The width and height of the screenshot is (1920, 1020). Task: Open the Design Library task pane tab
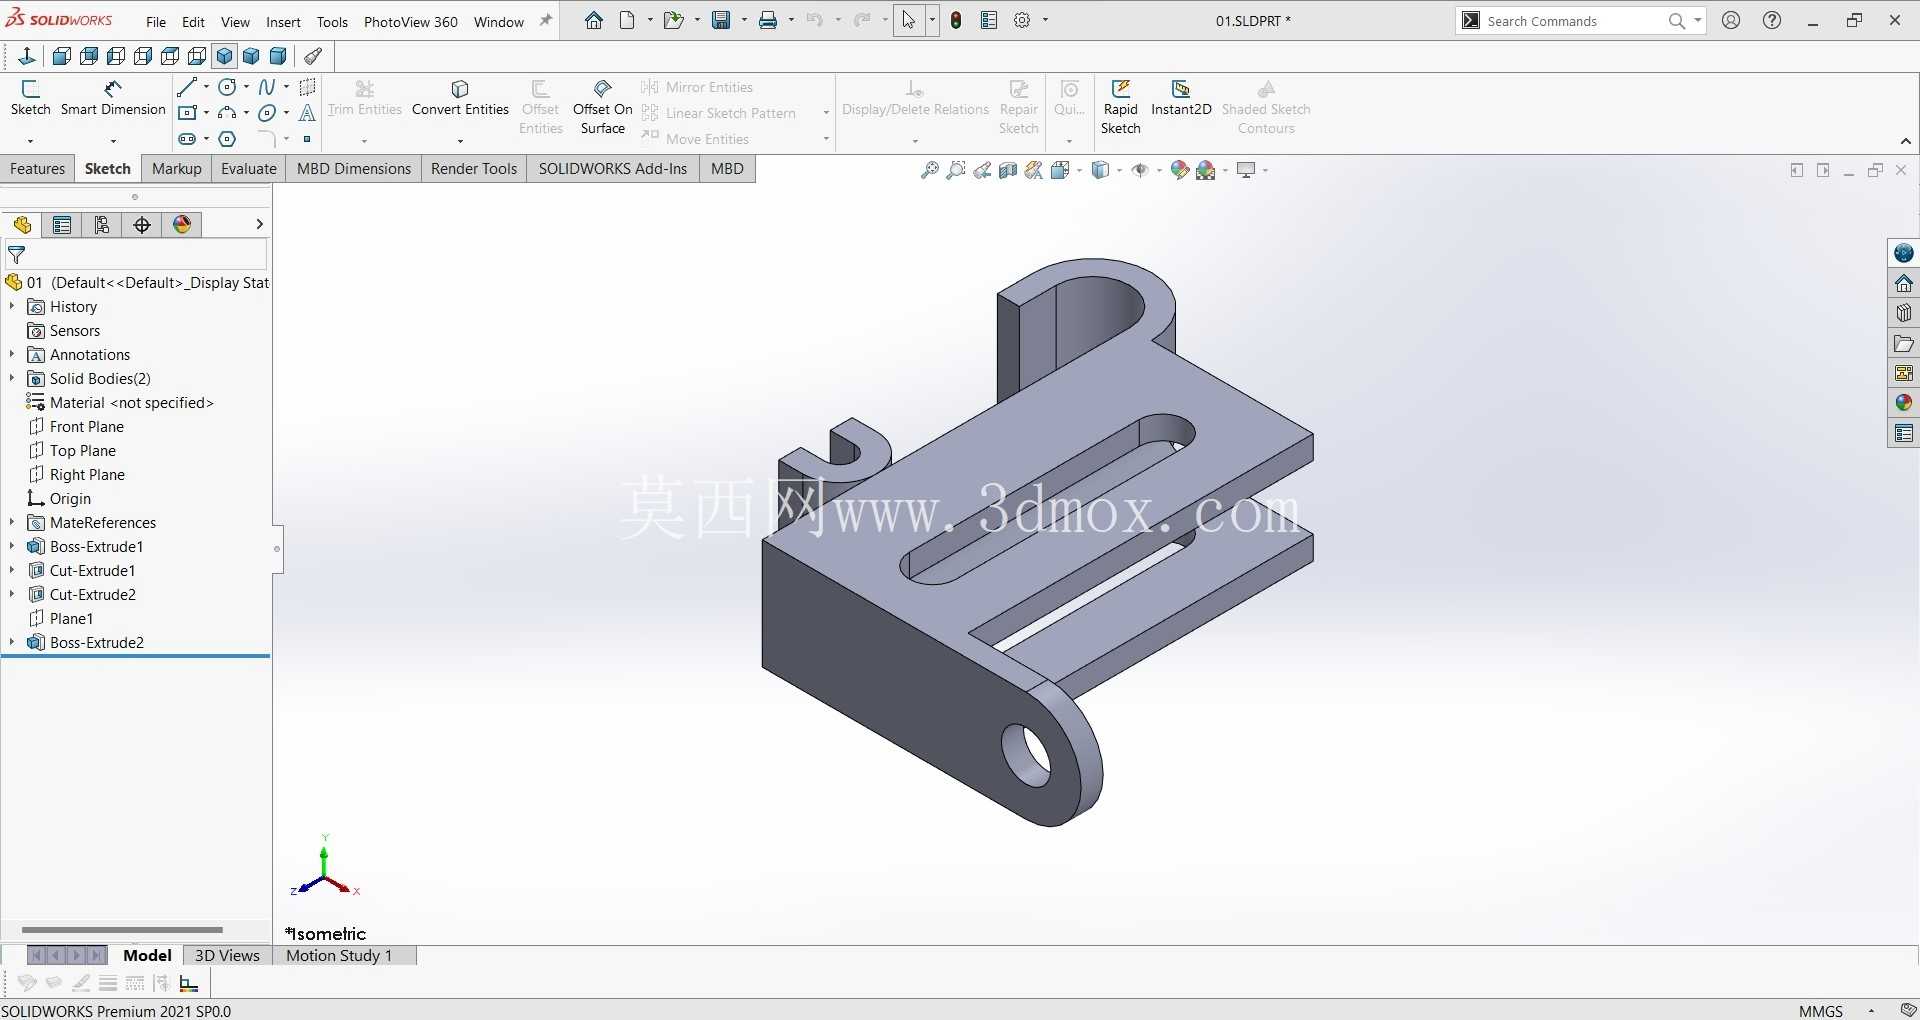tap(1903, 313)
